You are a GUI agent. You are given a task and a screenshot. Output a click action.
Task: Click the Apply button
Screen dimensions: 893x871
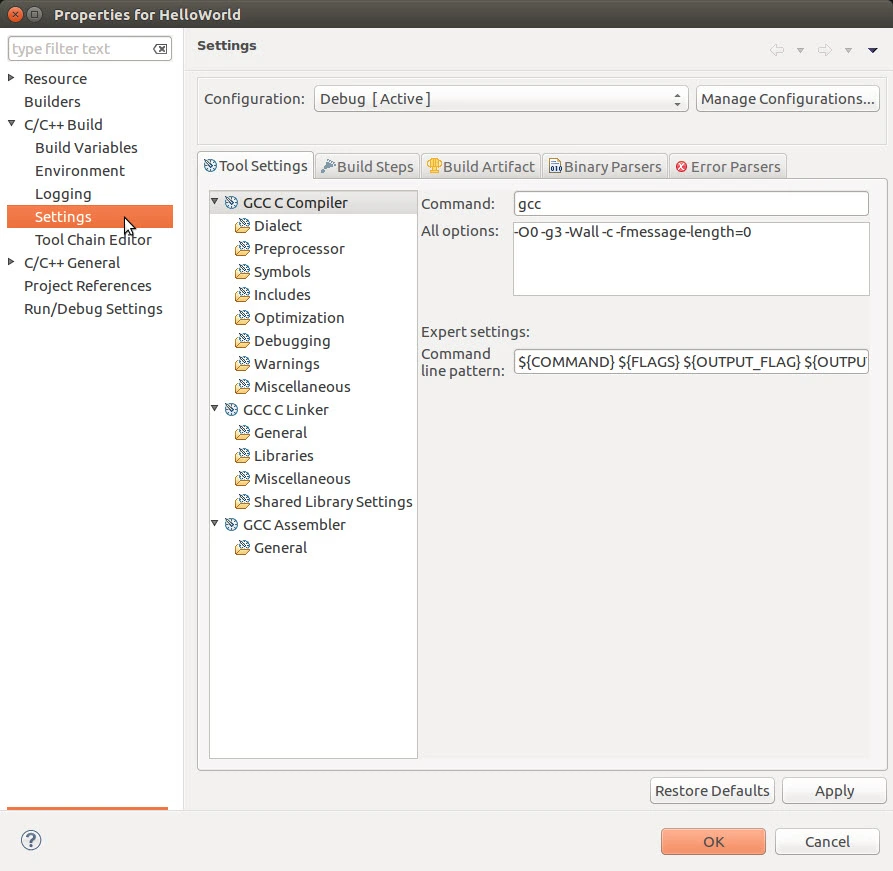[834, 791]
